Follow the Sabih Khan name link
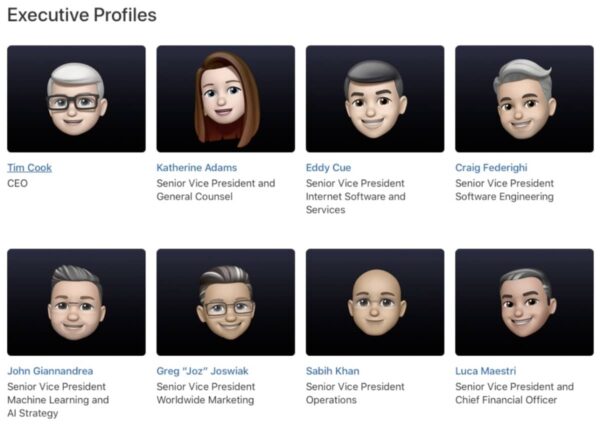This screenshot has width=600, height=433. click(x=333, y=371)
